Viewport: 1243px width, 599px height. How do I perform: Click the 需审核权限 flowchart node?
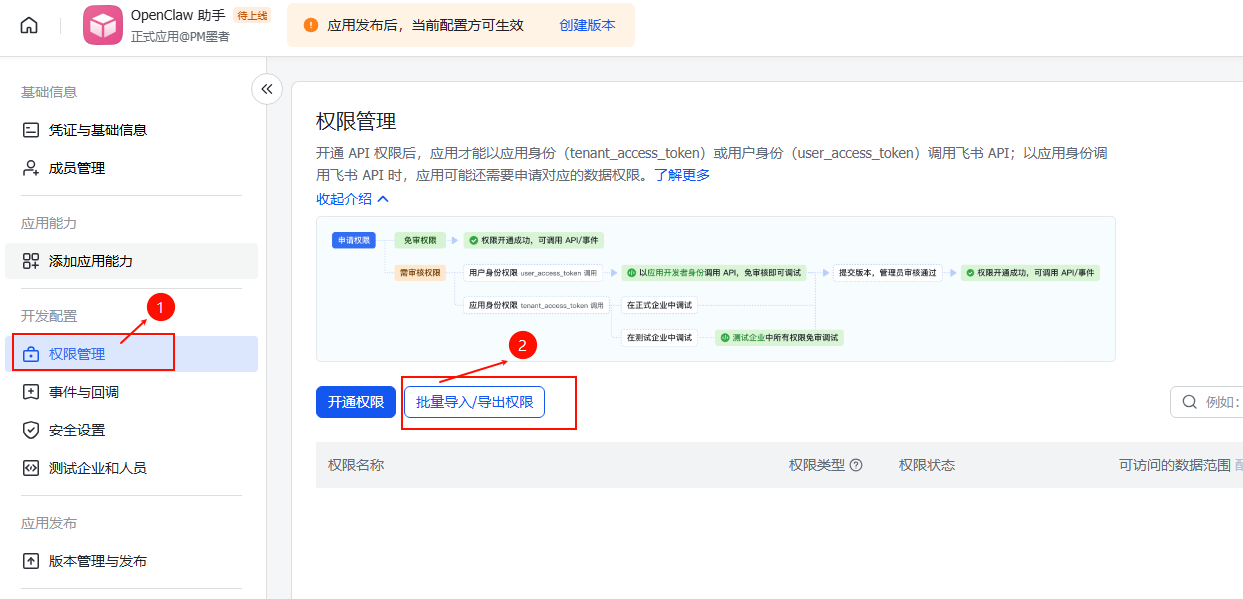pos(420,272)
